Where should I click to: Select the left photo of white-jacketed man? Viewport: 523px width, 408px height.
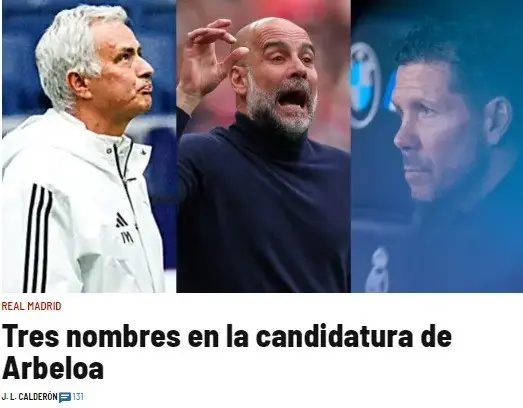[x=89, y=146]
